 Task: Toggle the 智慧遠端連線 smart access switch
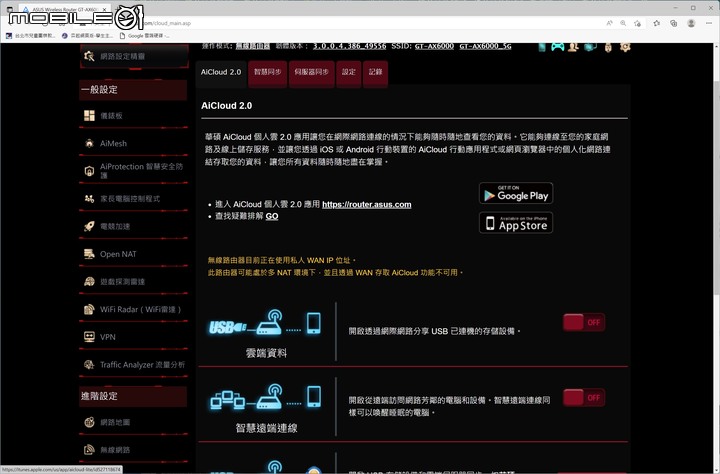coord(584,398)
